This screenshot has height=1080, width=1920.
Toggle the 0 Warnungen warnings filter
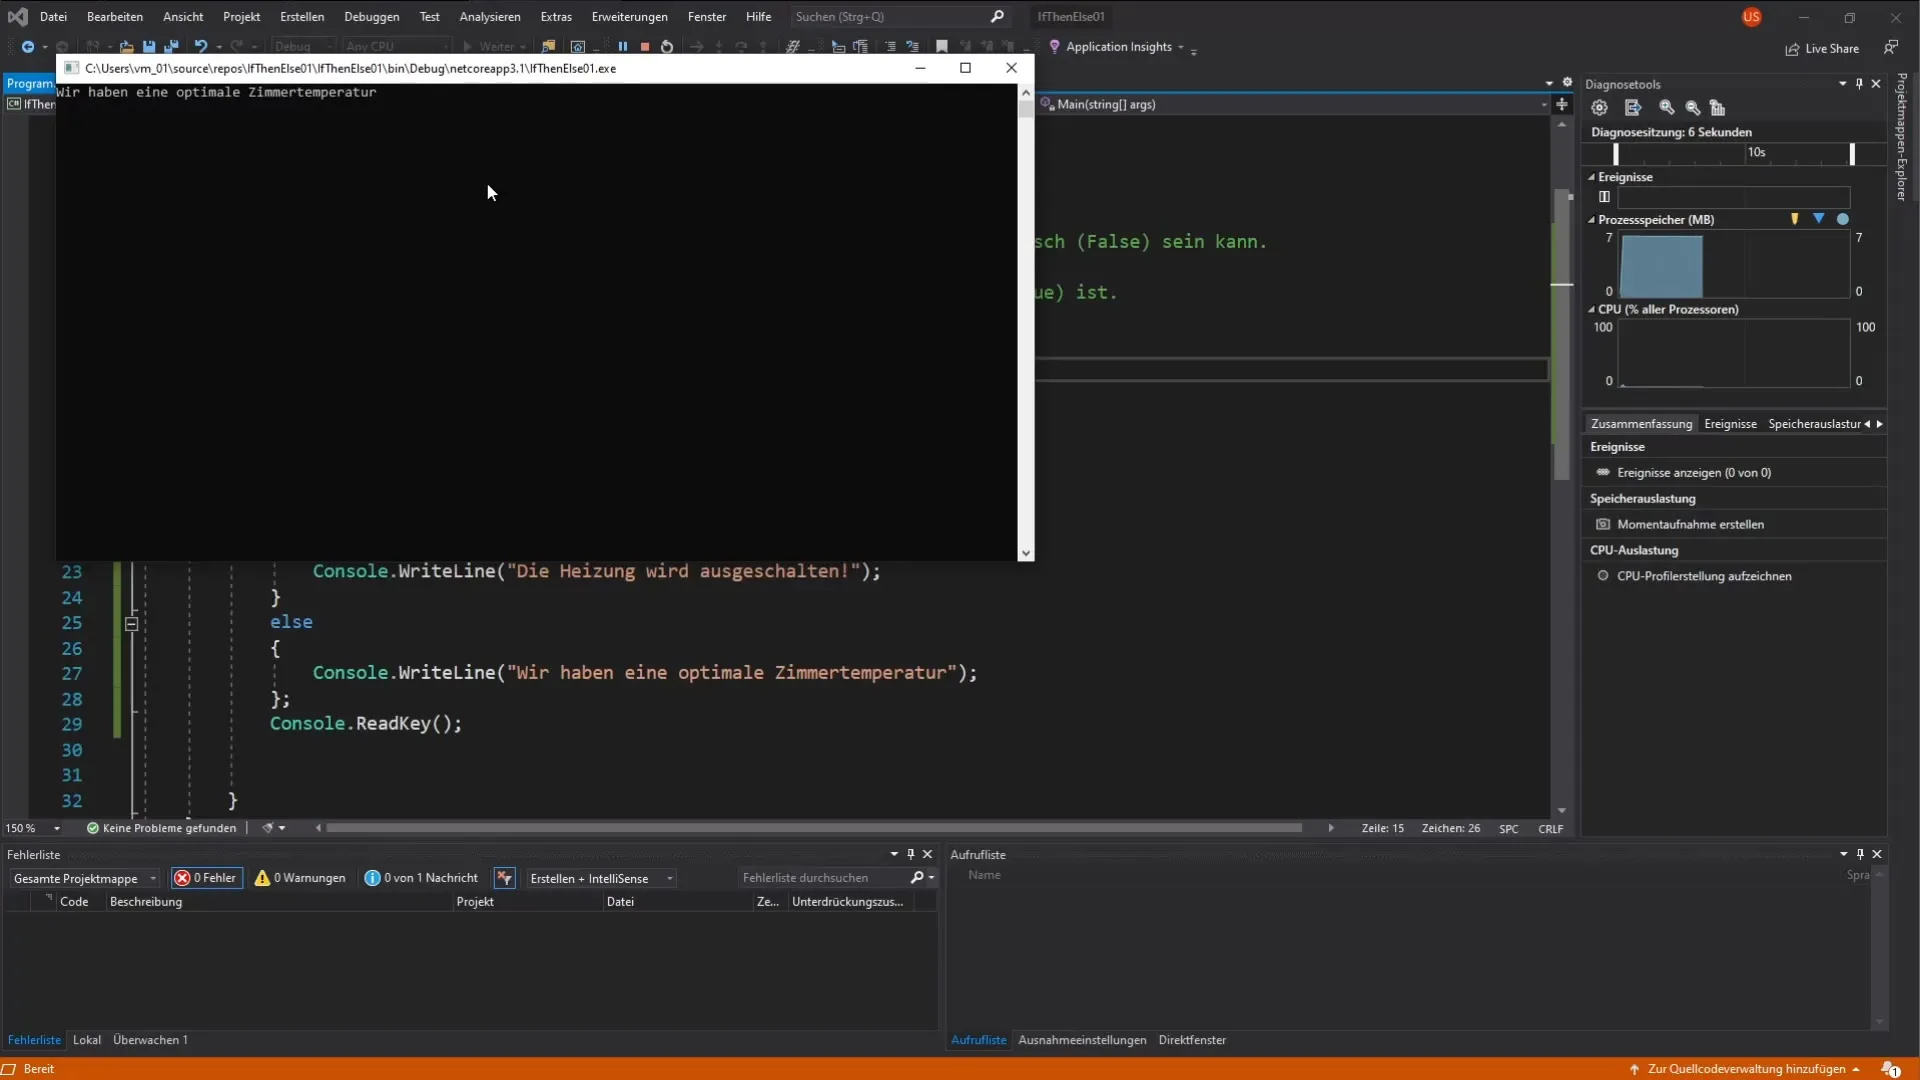(300, 878)
